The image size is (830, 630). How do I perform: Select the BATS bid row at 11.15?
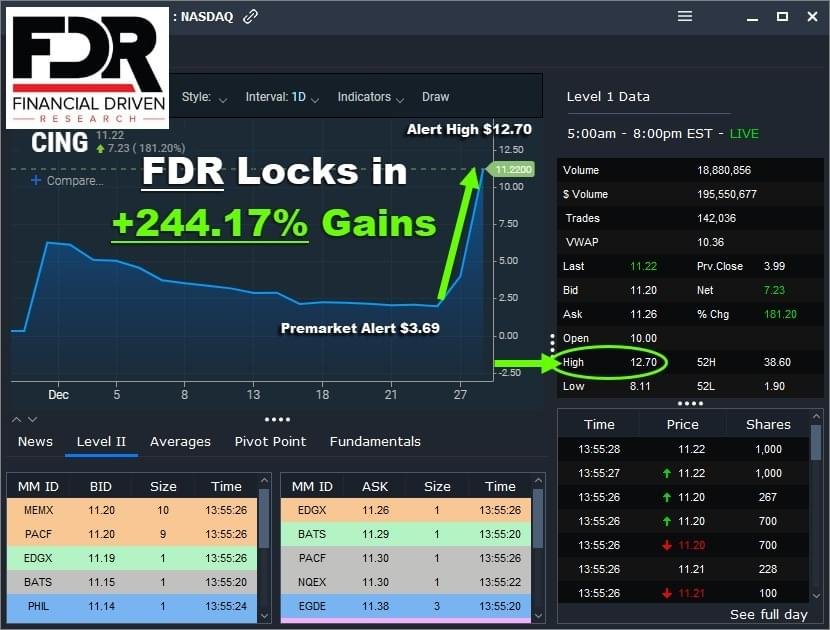pos(132,582)
